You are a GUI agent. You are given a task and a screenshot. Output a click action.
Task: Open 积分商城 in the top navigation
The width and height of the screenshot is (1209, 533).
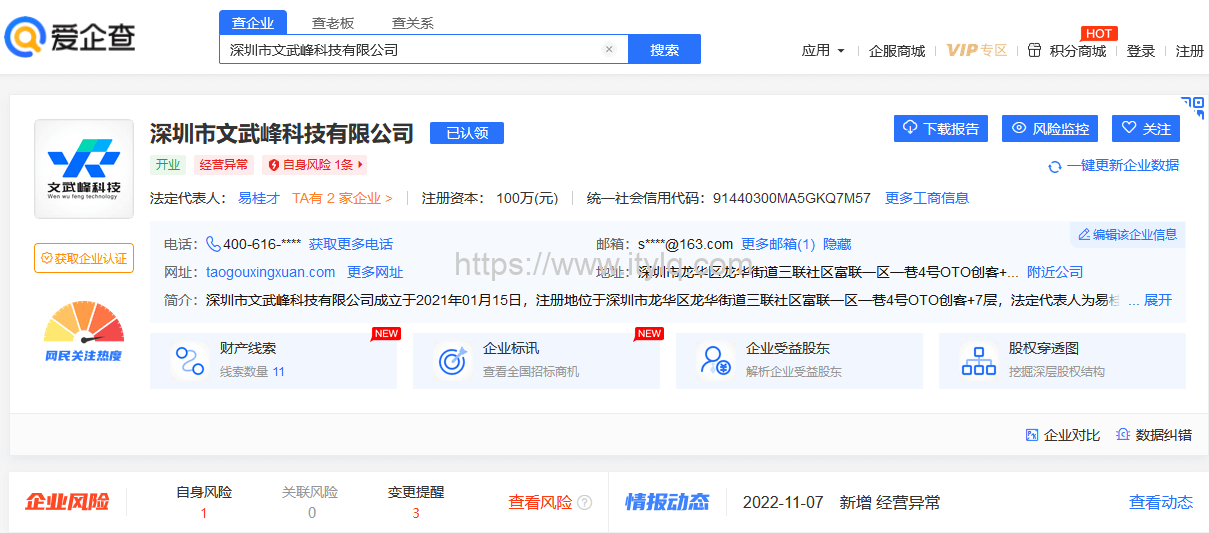pos(1078,51)
